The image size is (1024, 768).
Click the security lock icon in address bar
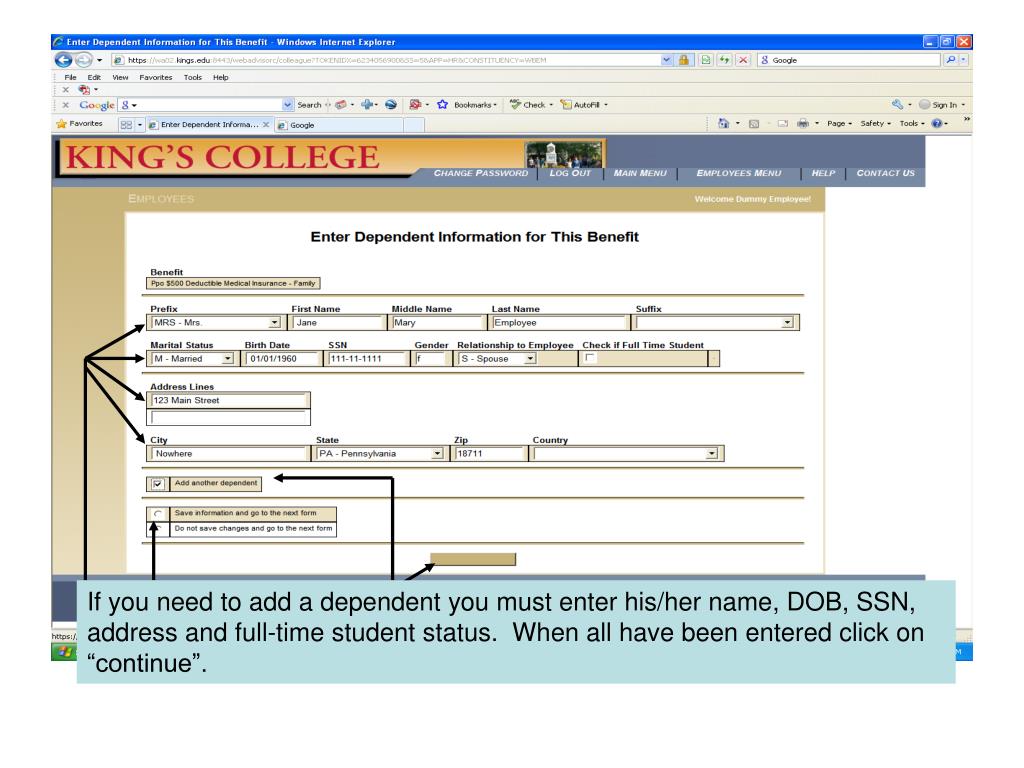tap(683, 60)
